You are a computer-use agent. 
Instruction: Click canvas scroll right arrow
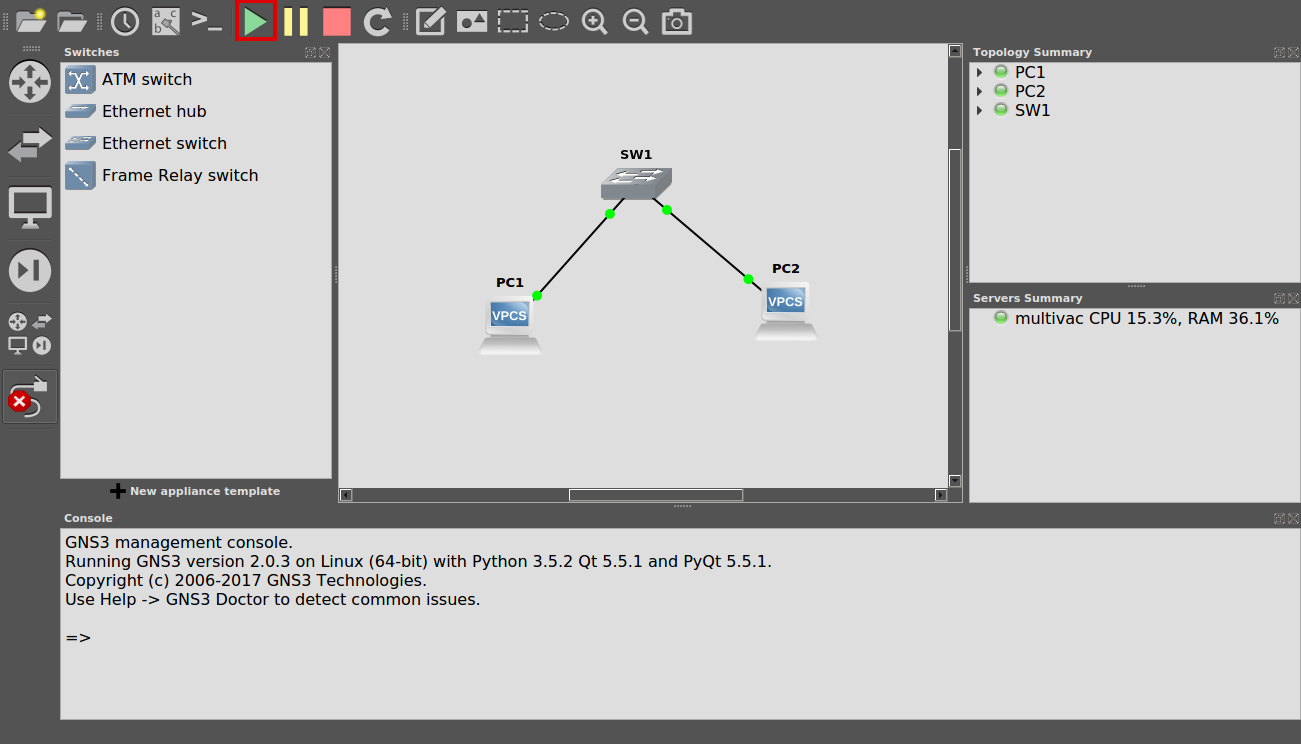[941, 495]
